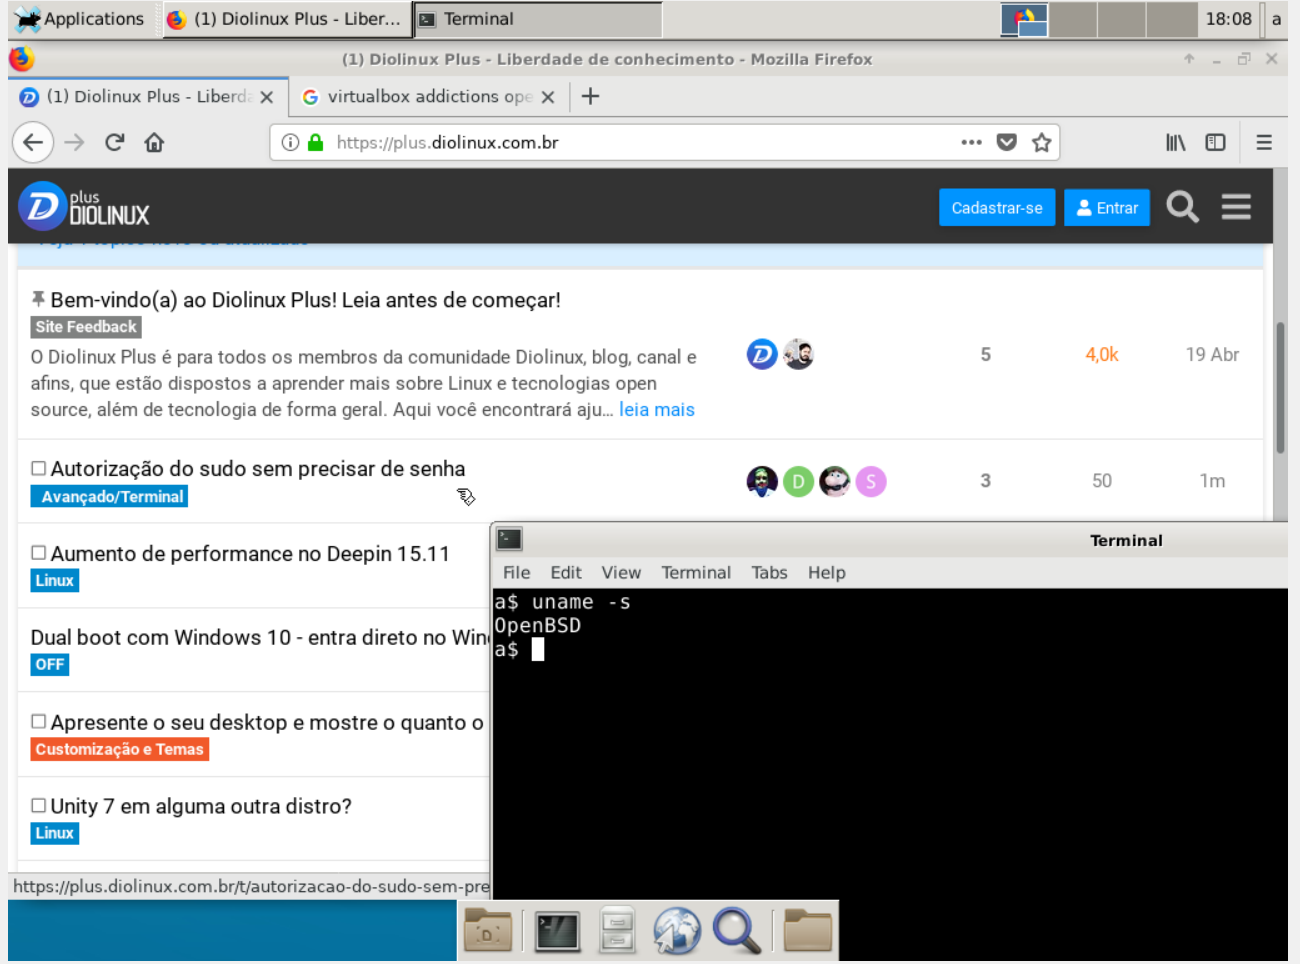Open rightmost folder icon in dock
This screenshot has width=1300, height=964.
pos(808,931)
